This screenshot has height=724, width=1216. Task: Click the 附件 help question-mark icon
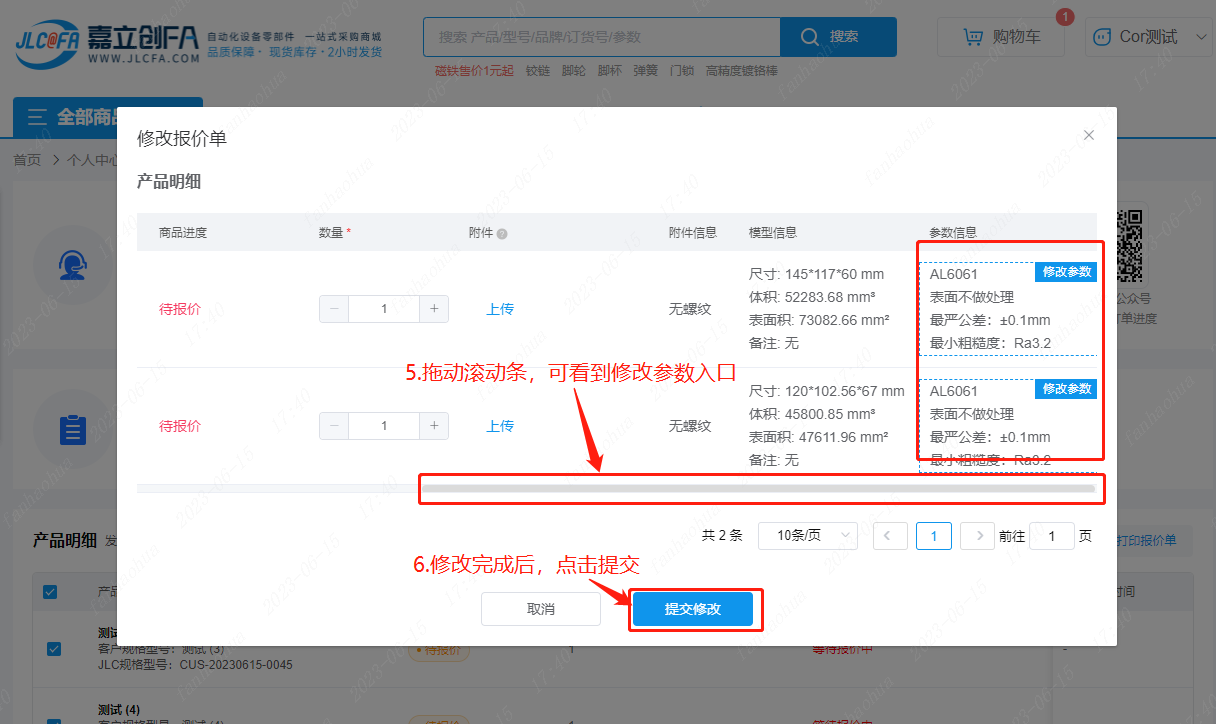[x=502, y=234]
